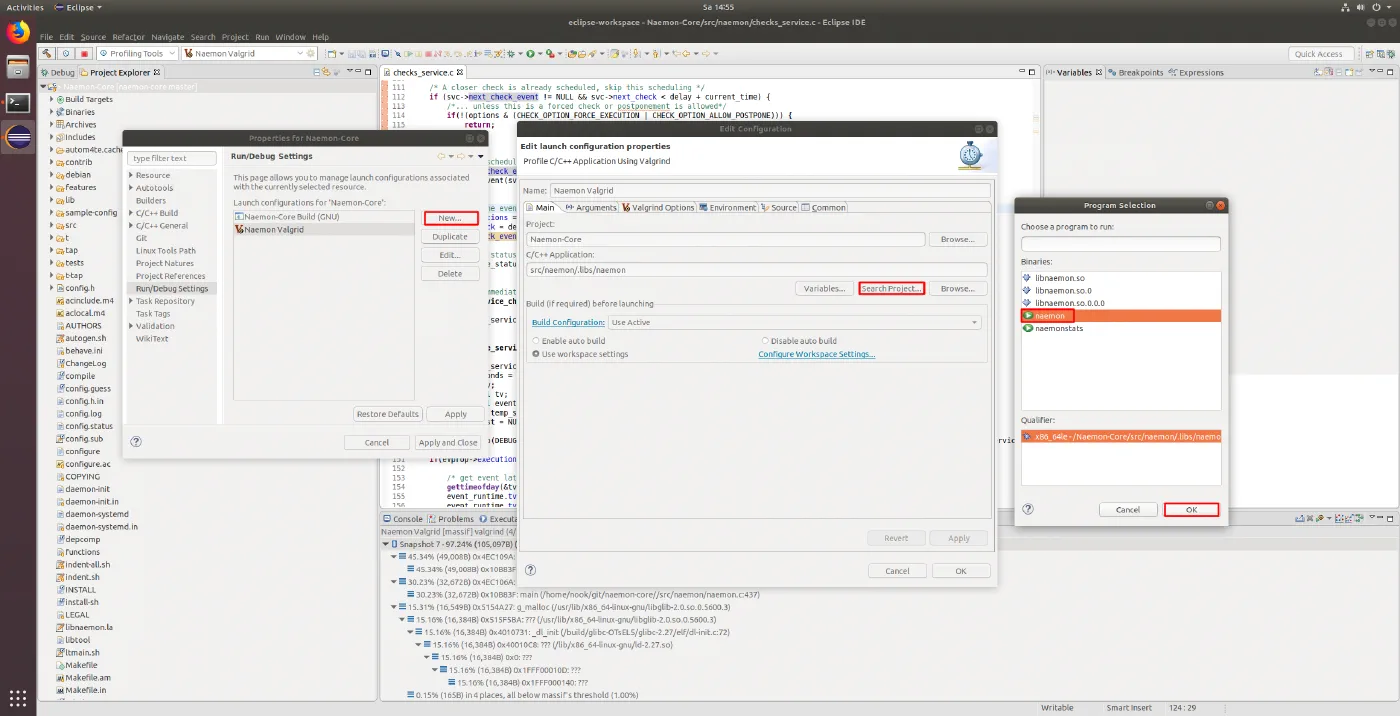Screen dimensions: 1400x716
Task: Confirm Program Selection with OK
Action: (1191, 509)
